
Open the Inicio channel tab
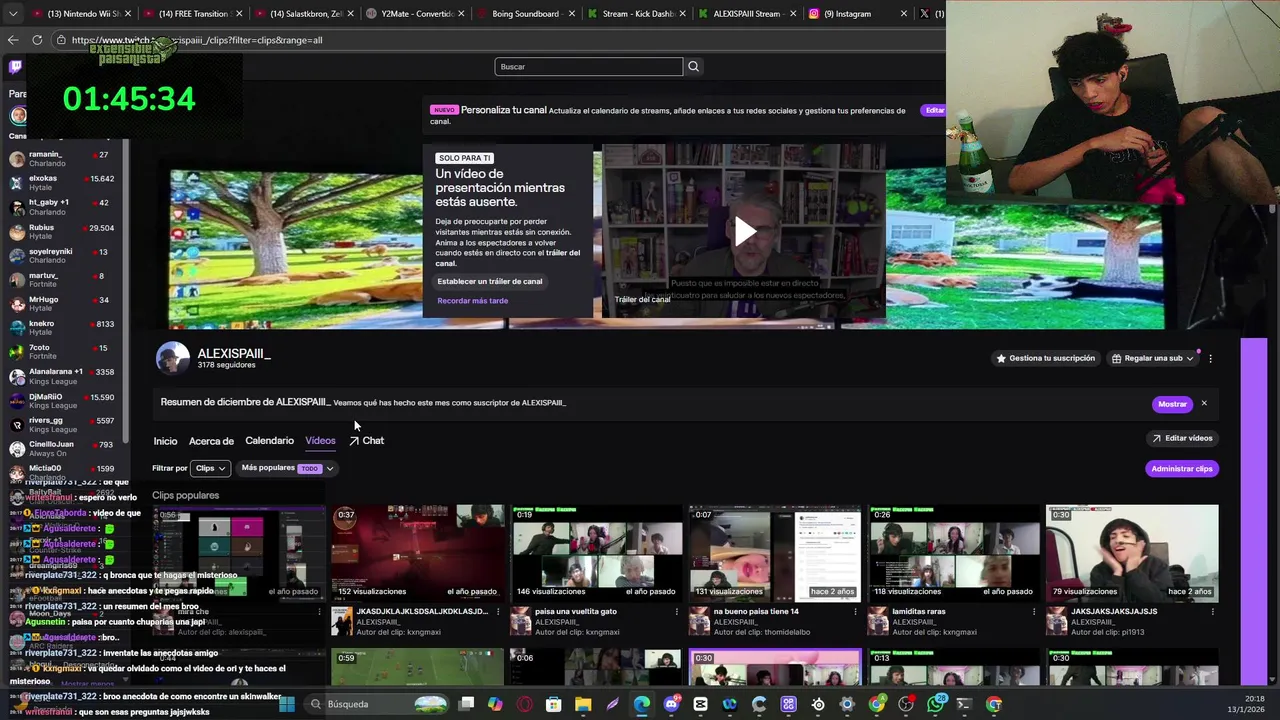(165, 441)
